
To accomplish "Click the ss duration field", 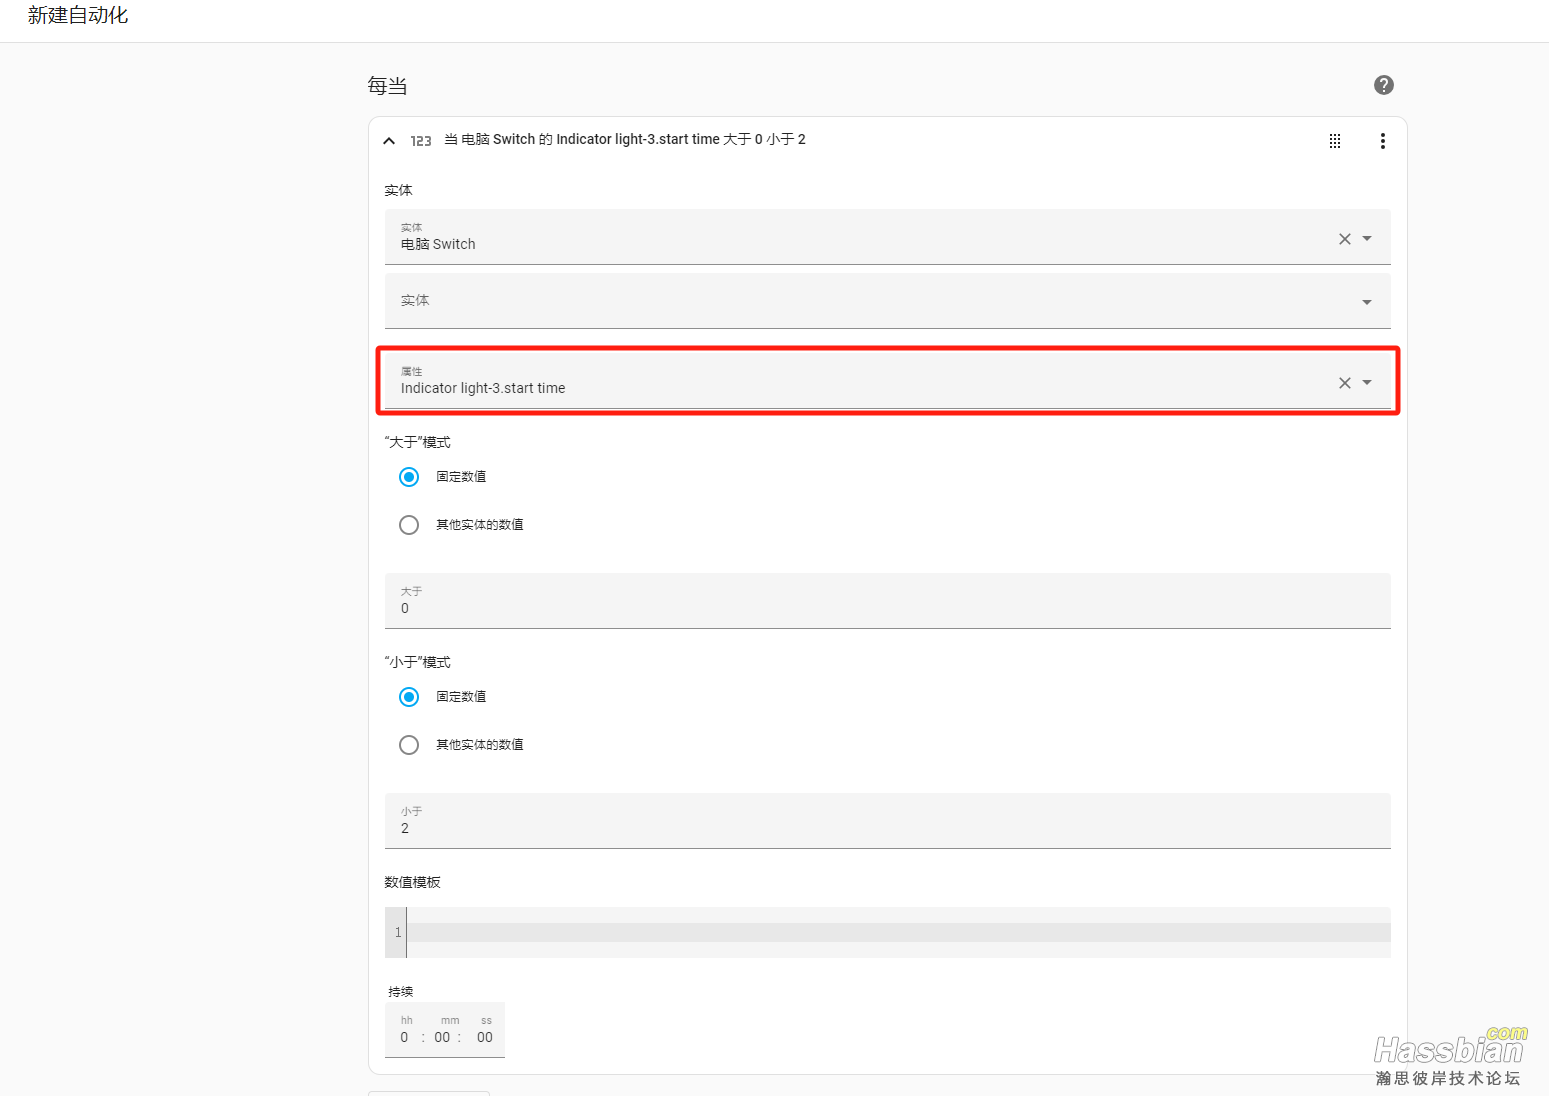I will (485, 1037).
